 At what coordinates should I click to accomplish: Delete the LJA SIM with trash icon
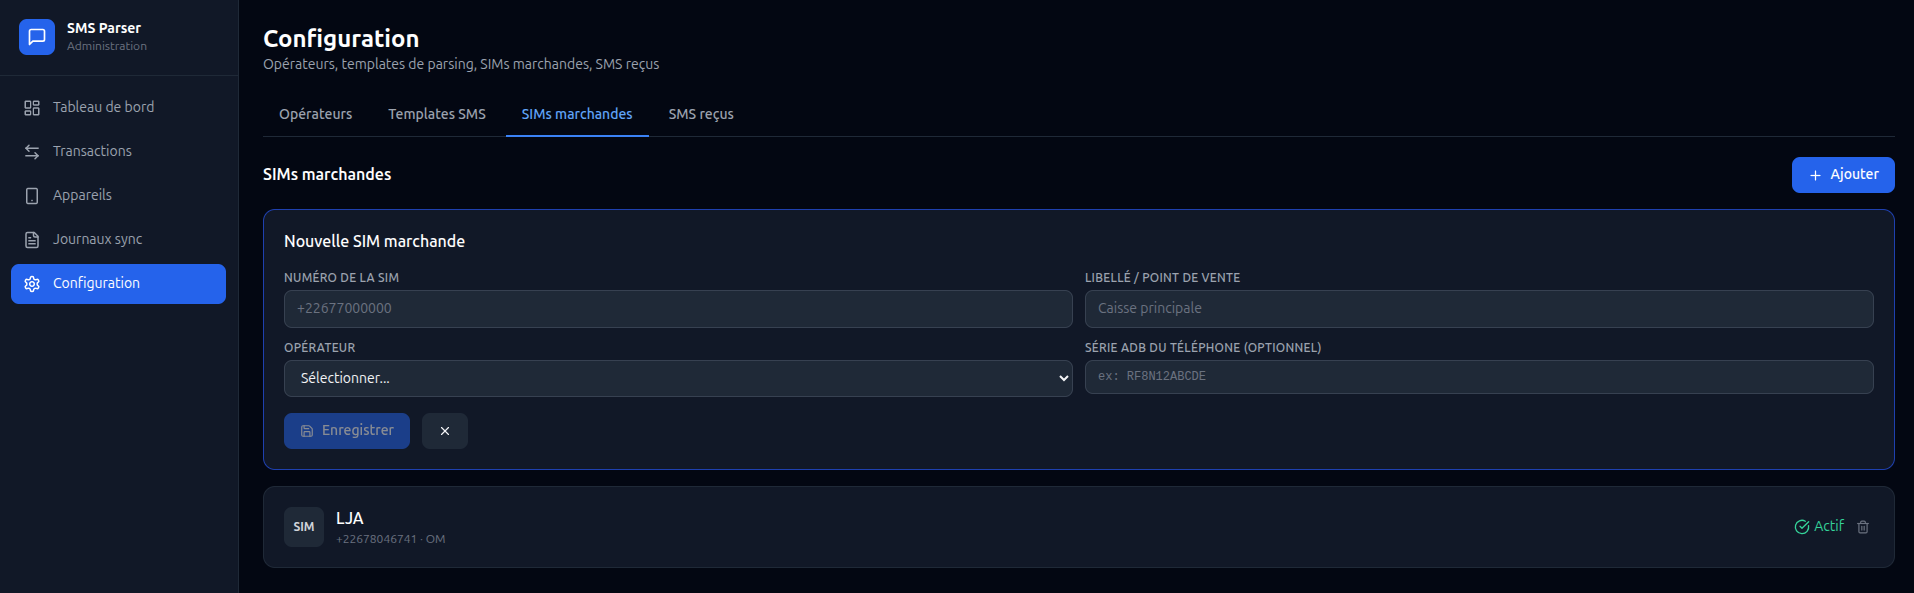point(1863,527)
